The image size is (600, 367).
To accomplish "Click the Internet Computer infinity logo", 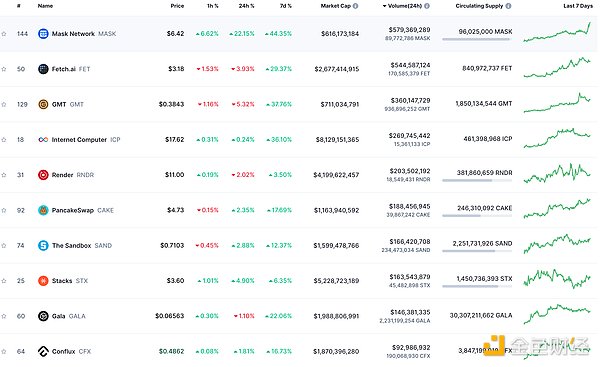I will 43,140.
